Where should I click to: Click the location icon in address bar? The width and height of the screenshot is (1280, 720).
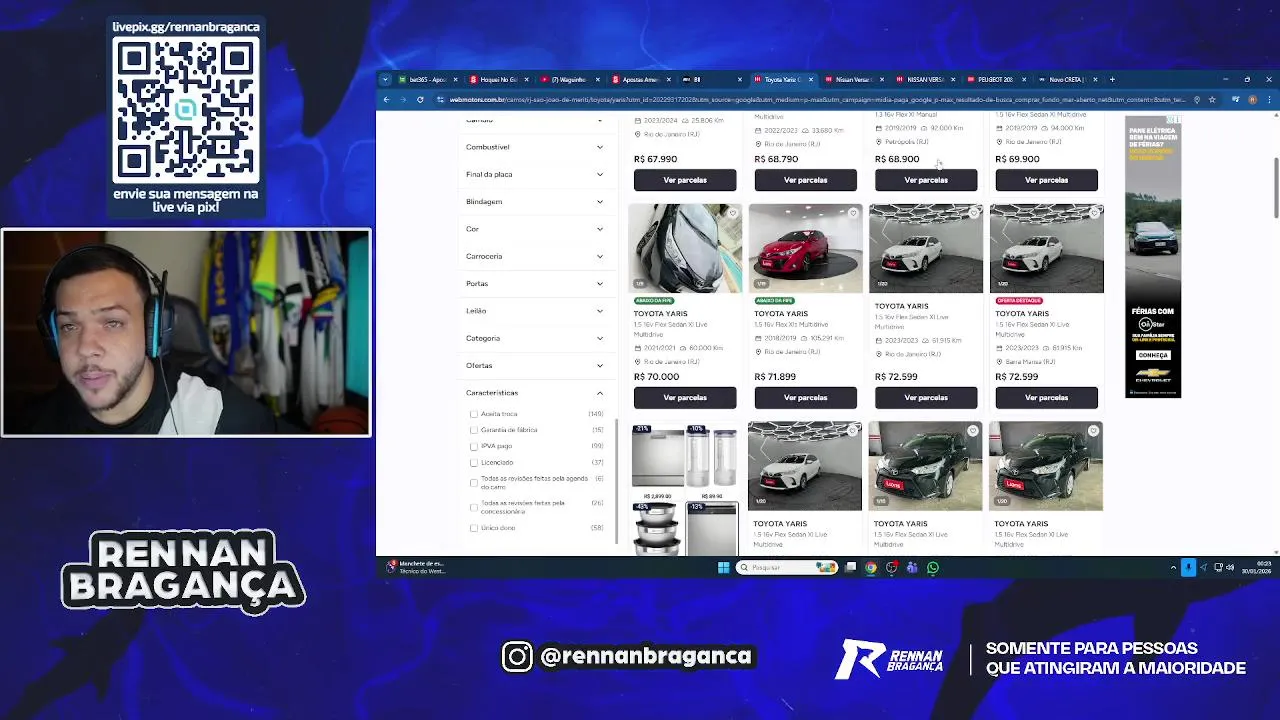[1197, 99]
